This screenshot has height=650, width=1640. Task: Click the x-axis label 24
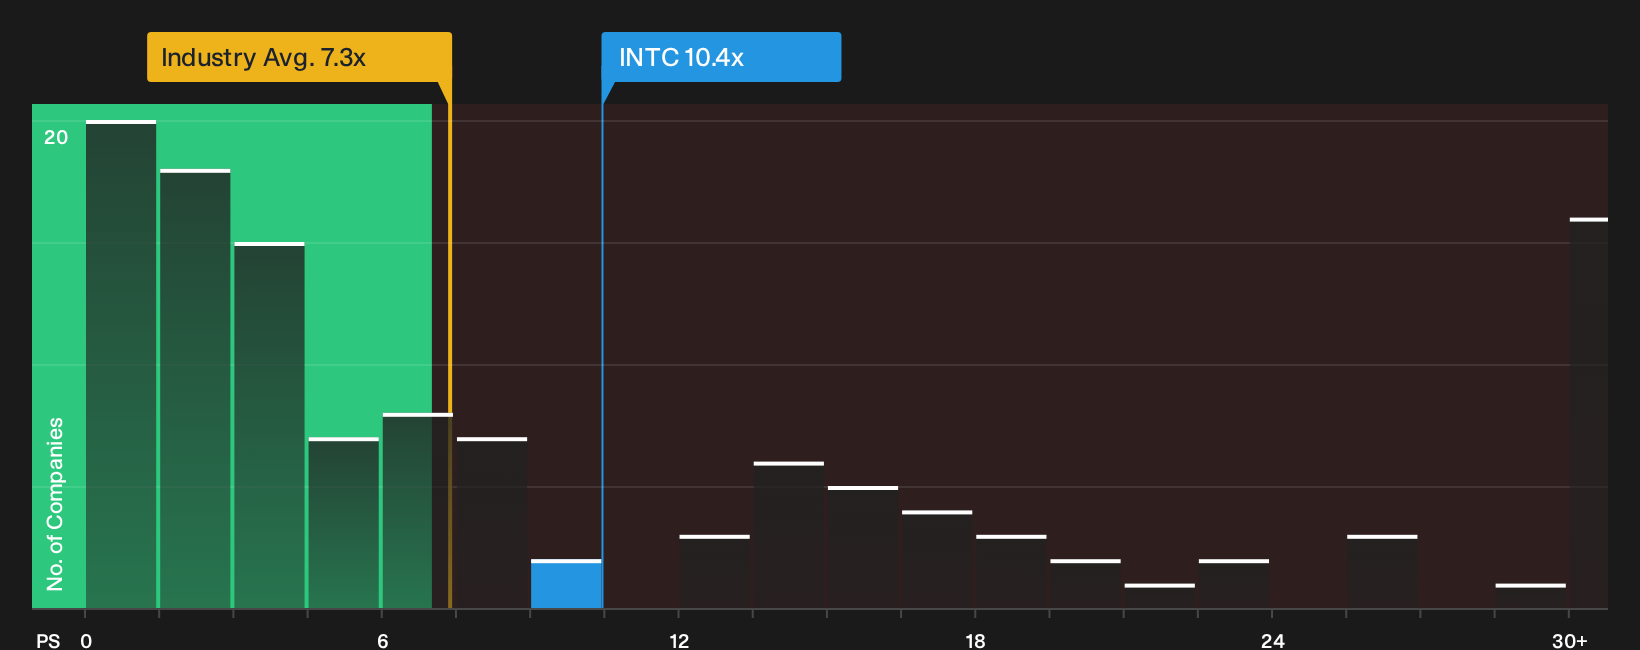[x=1272, y=641]
